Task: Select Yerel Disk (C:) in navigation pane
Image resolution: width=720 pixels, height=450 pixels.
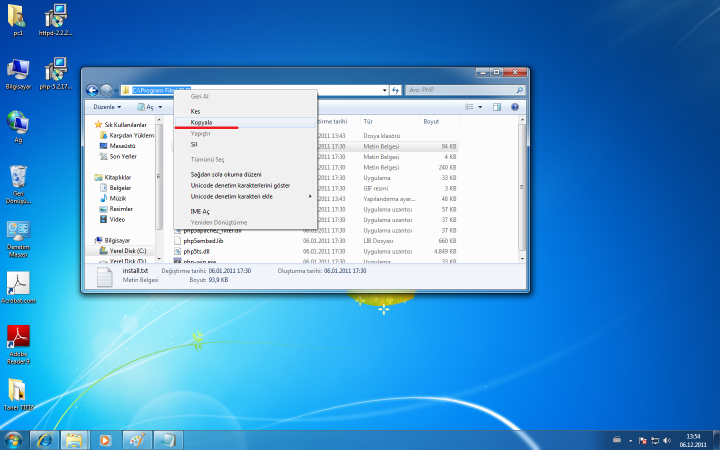Action: tap(127, 251)
